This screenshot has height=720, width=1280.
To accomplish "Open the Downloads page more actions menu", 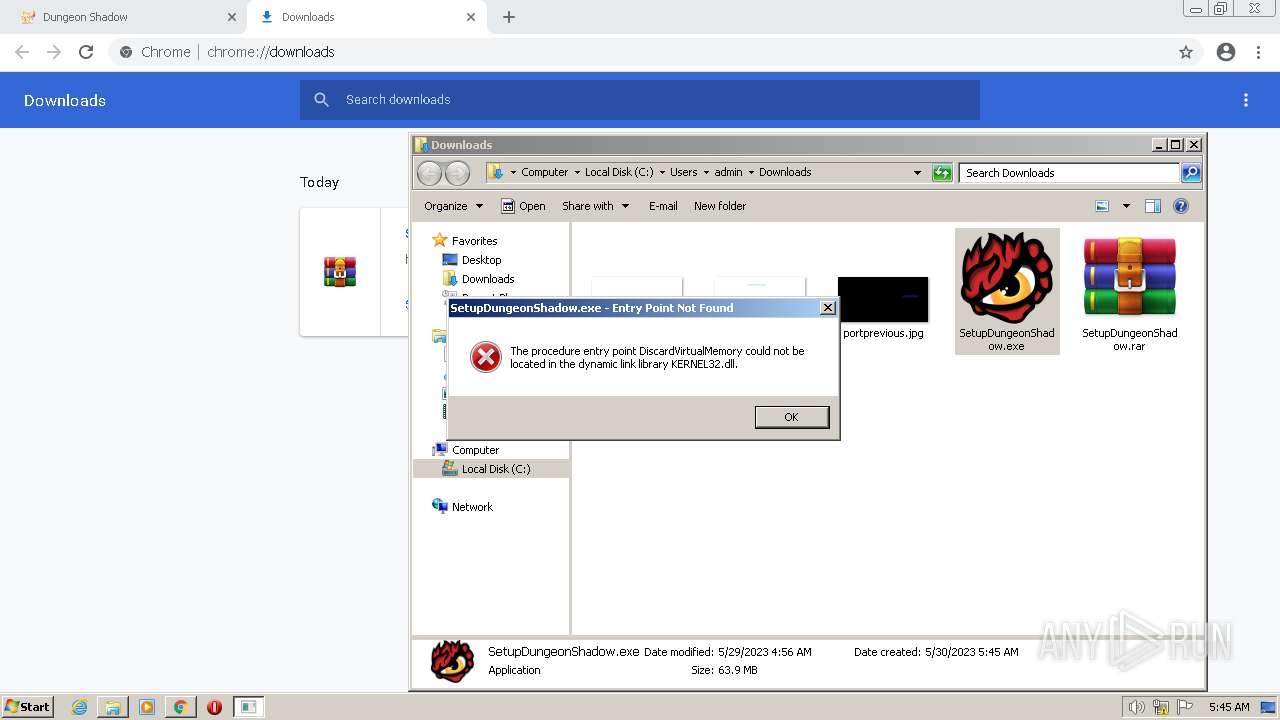I will point(1246,100).
